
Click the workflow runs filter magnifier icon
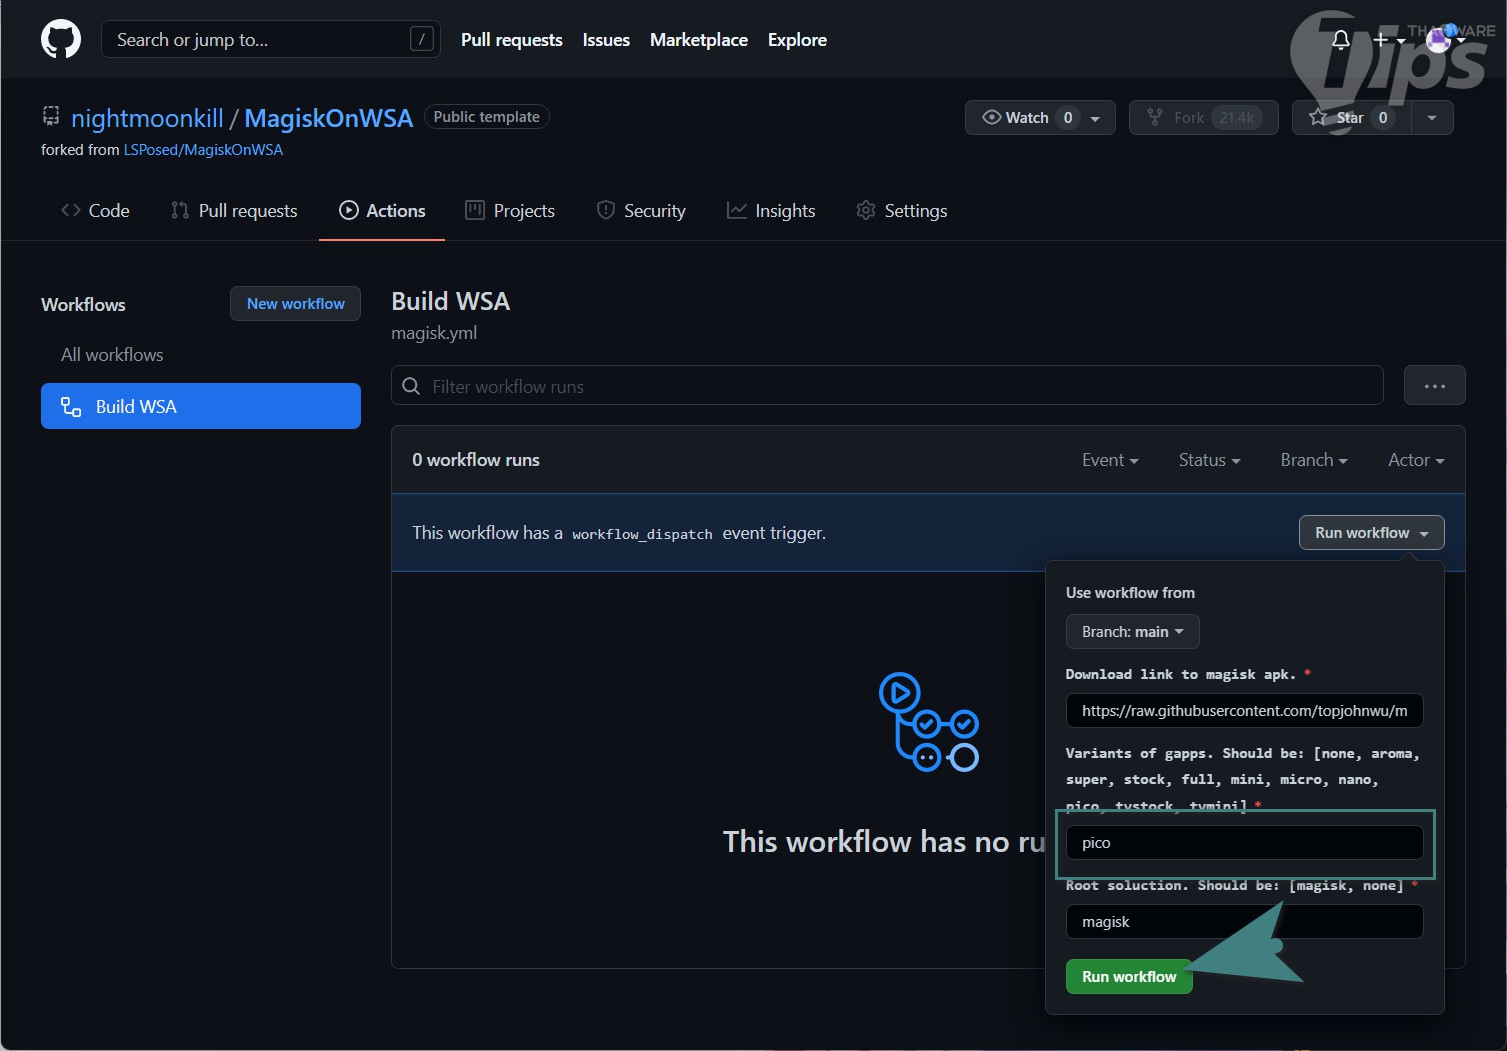[x=411, y=386]
